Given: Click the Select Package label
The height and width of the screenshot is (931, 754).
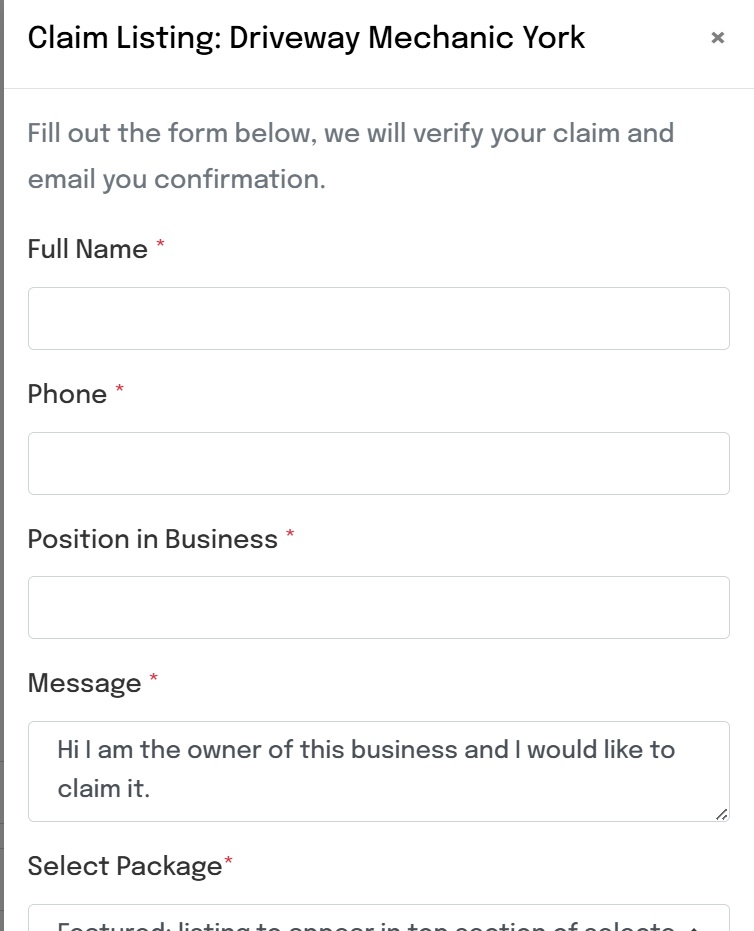Looking at the screenshot, I should point(125,866).
